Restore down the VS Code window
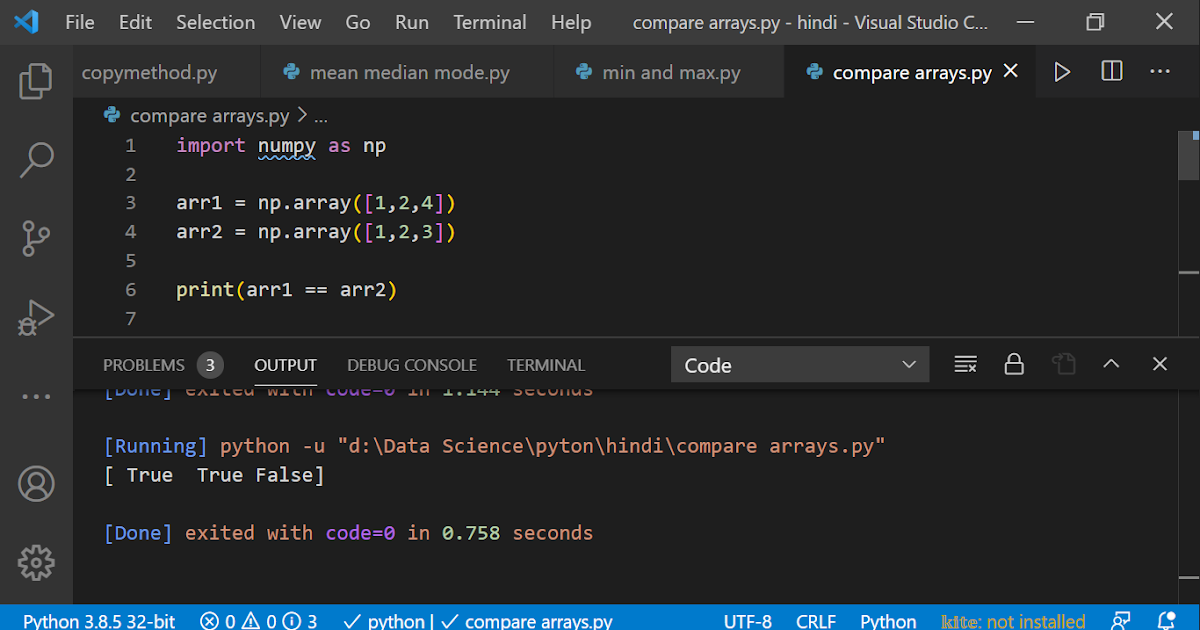Screen dimensions: 1200x630 [x=1095, y=22]
